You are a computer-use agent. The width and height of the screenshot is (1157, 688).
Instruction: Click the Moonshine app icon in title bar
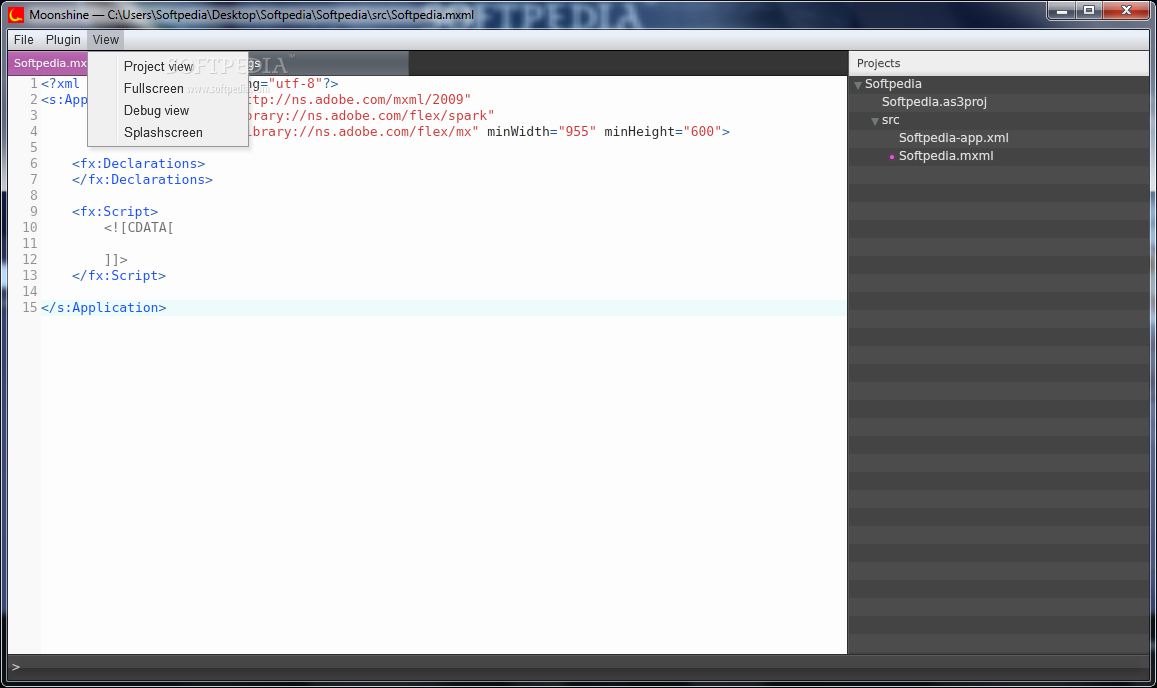point(15,14)
